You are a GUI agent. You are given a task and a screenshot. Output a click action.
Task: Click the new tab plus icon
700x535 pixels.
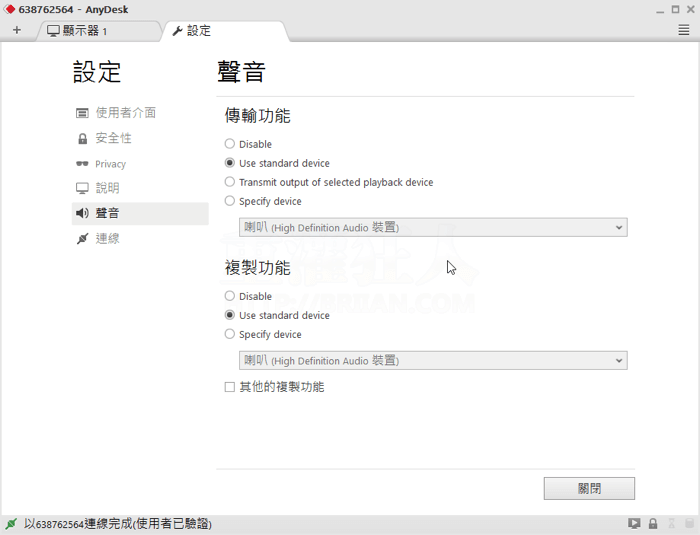(x=16, y=30)
